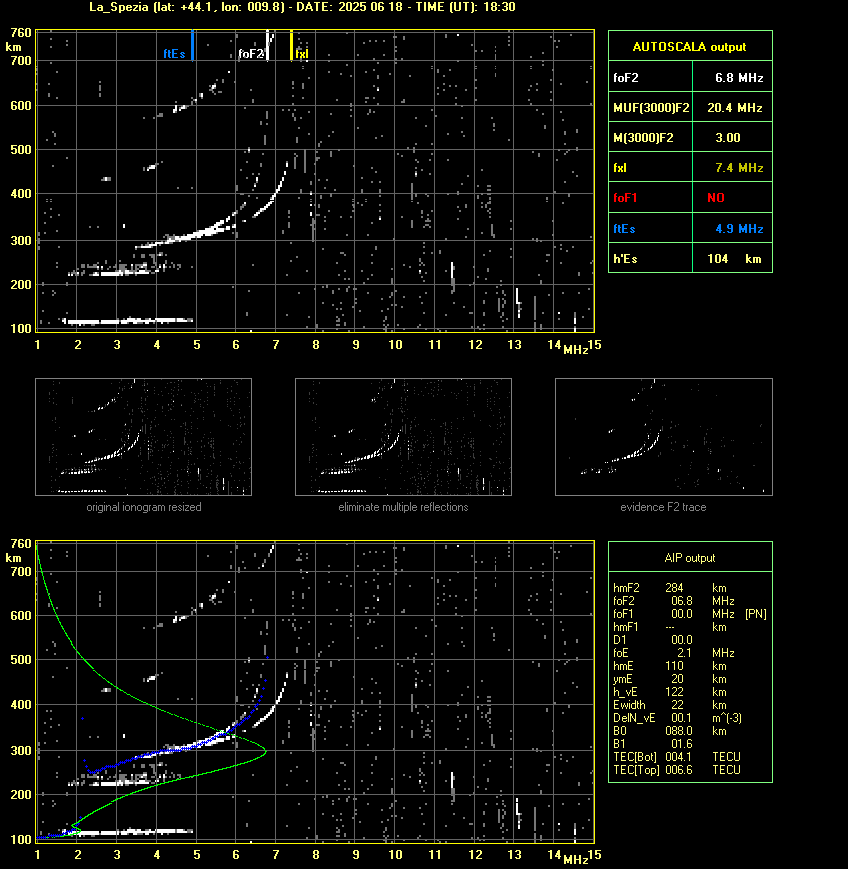848x869 pixels.
Task: Select the red 'NO' value
Action: (716, 197)
